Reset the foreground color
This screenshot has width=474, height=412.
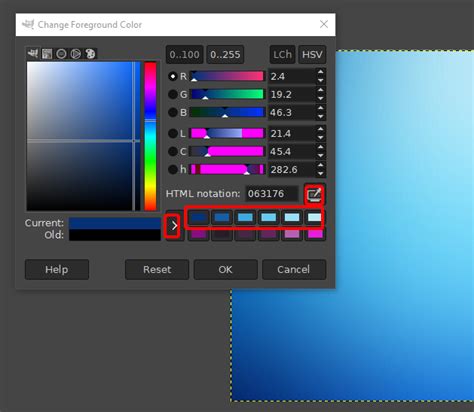click(x=157, y=269)
